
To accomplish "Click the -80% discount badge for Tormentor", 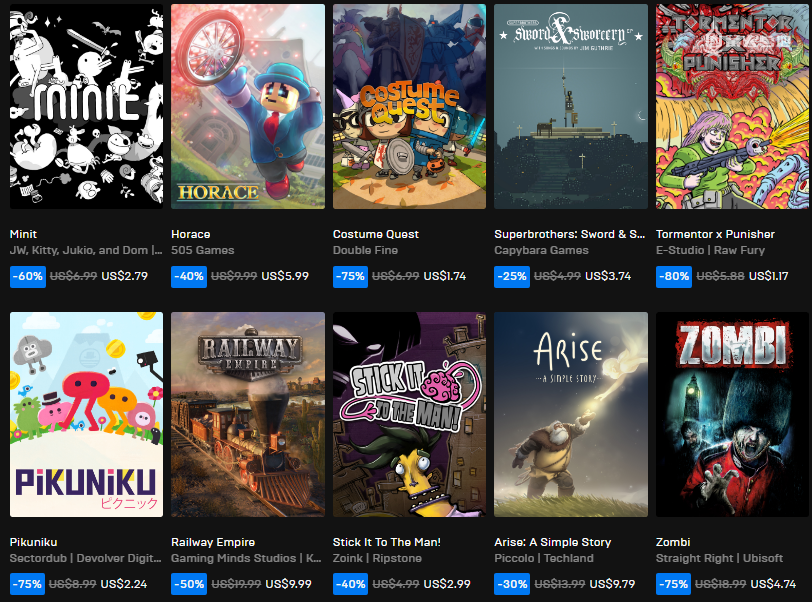I will (674, 276).
